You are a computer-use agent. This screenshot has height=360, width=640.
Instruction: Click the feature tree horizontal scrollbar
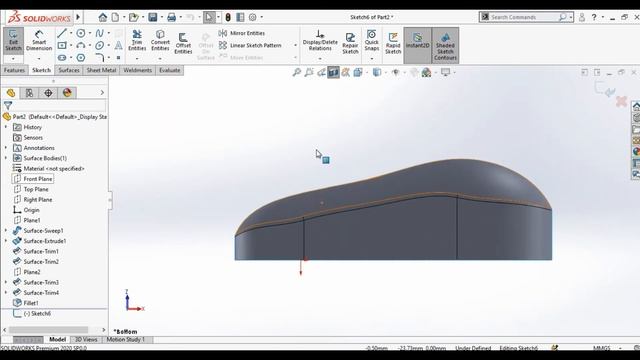(x=48, y=330)
